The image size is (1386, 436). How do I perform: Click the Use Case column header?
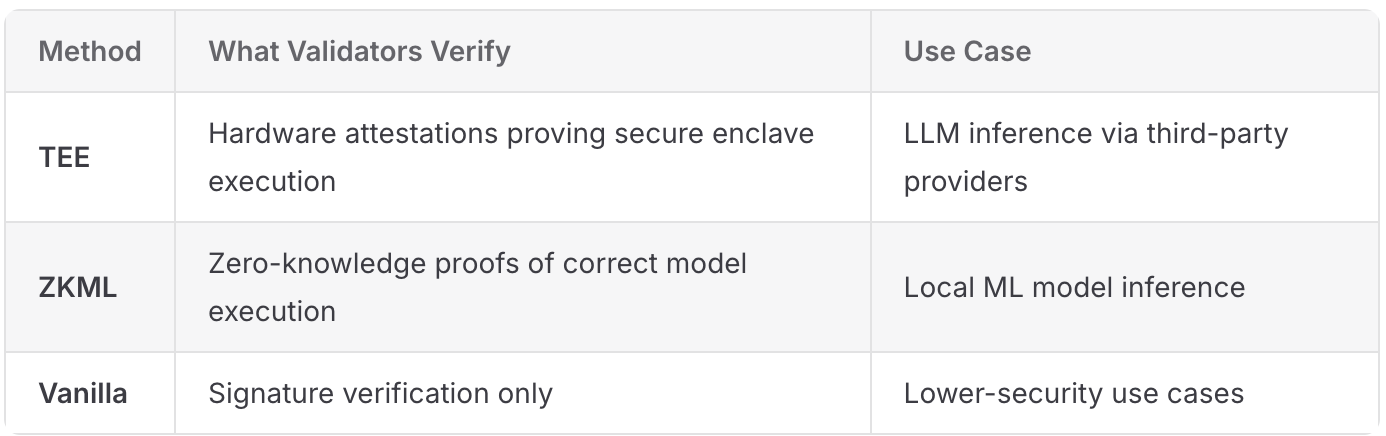point(967,51)
